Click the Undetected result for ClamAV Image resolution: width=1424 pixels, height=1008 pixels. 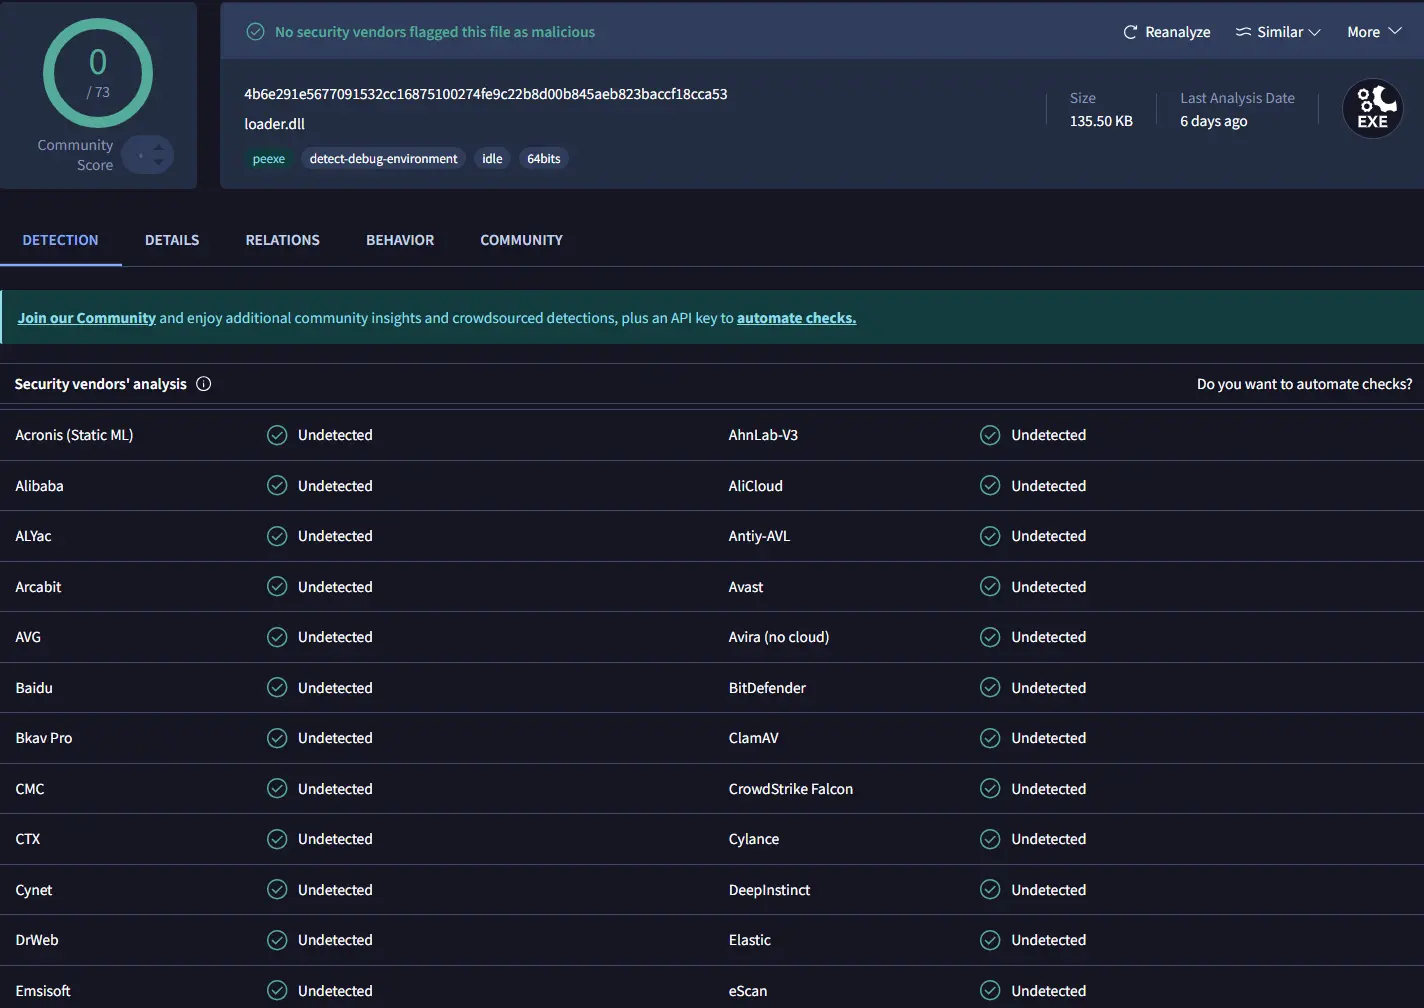[x=1048, y=738]
